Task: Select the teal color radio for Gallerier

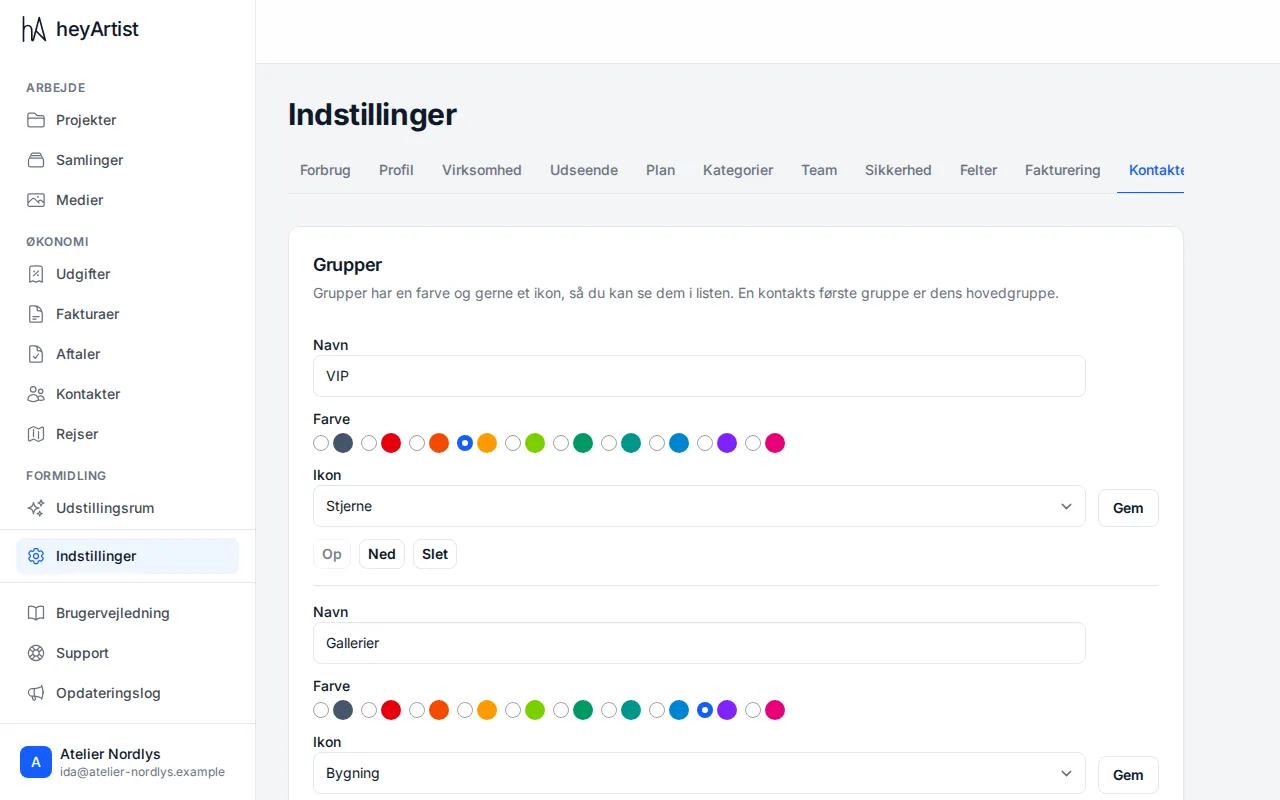Action: point(609,710)
